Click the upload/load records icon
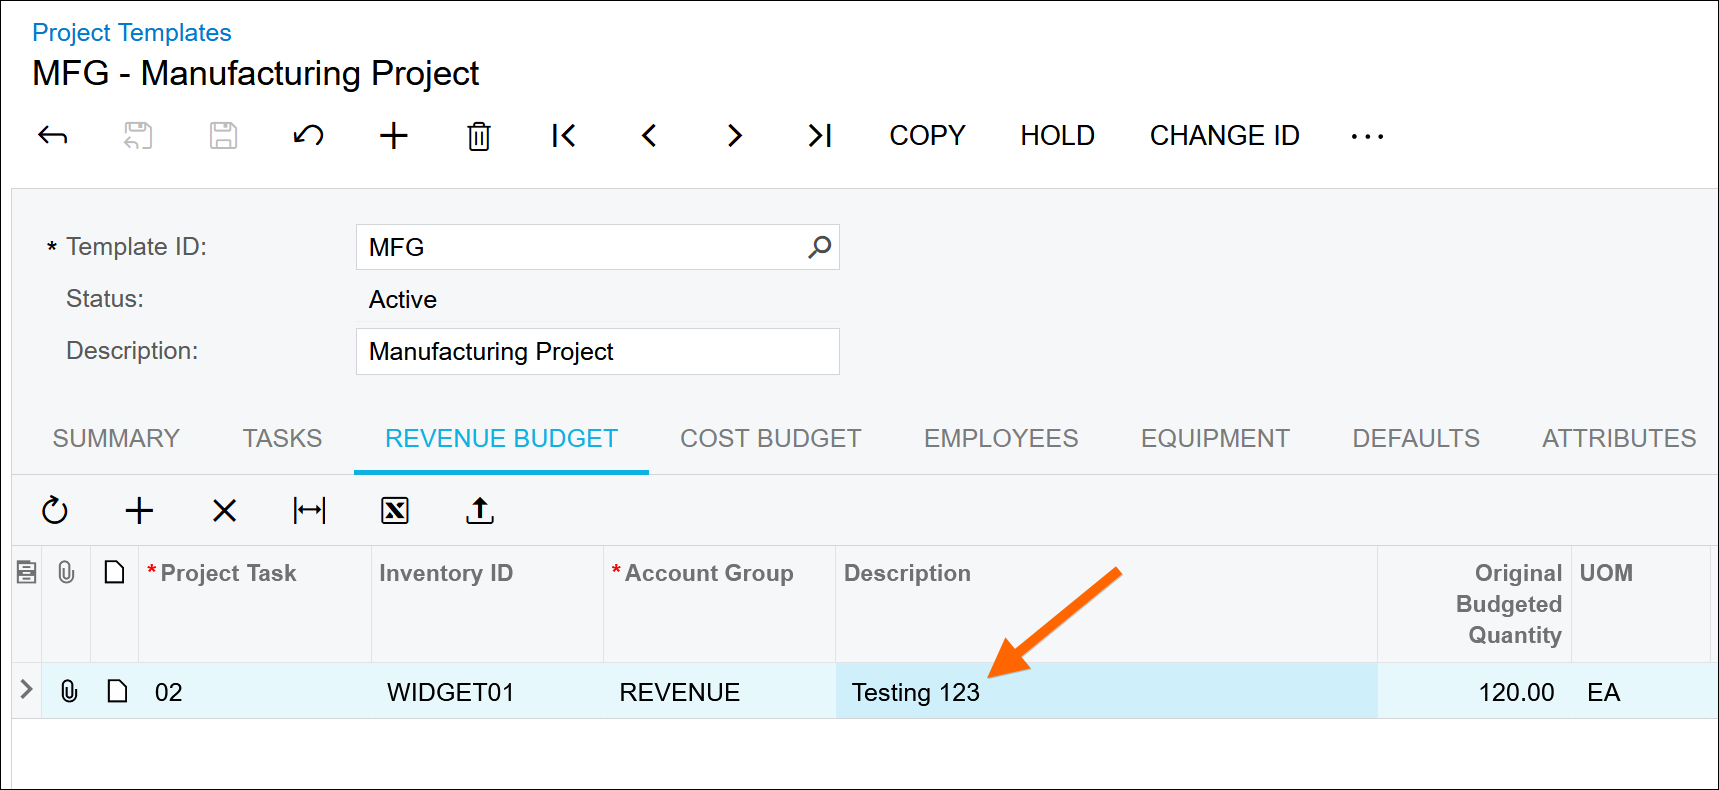The height and width of the screenshot is (790, 1719). tap(480, 511)
